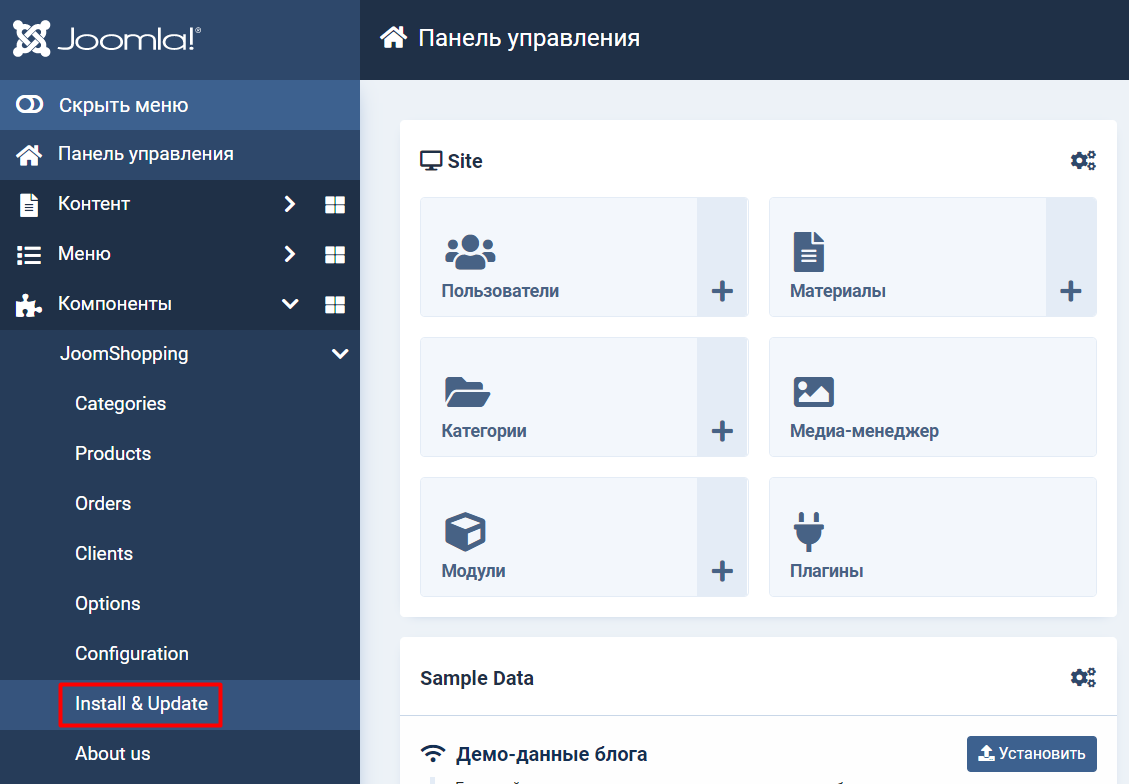Open the Плагины plug icon
This screenshot has width=1129, height=784.
point(809,531)
